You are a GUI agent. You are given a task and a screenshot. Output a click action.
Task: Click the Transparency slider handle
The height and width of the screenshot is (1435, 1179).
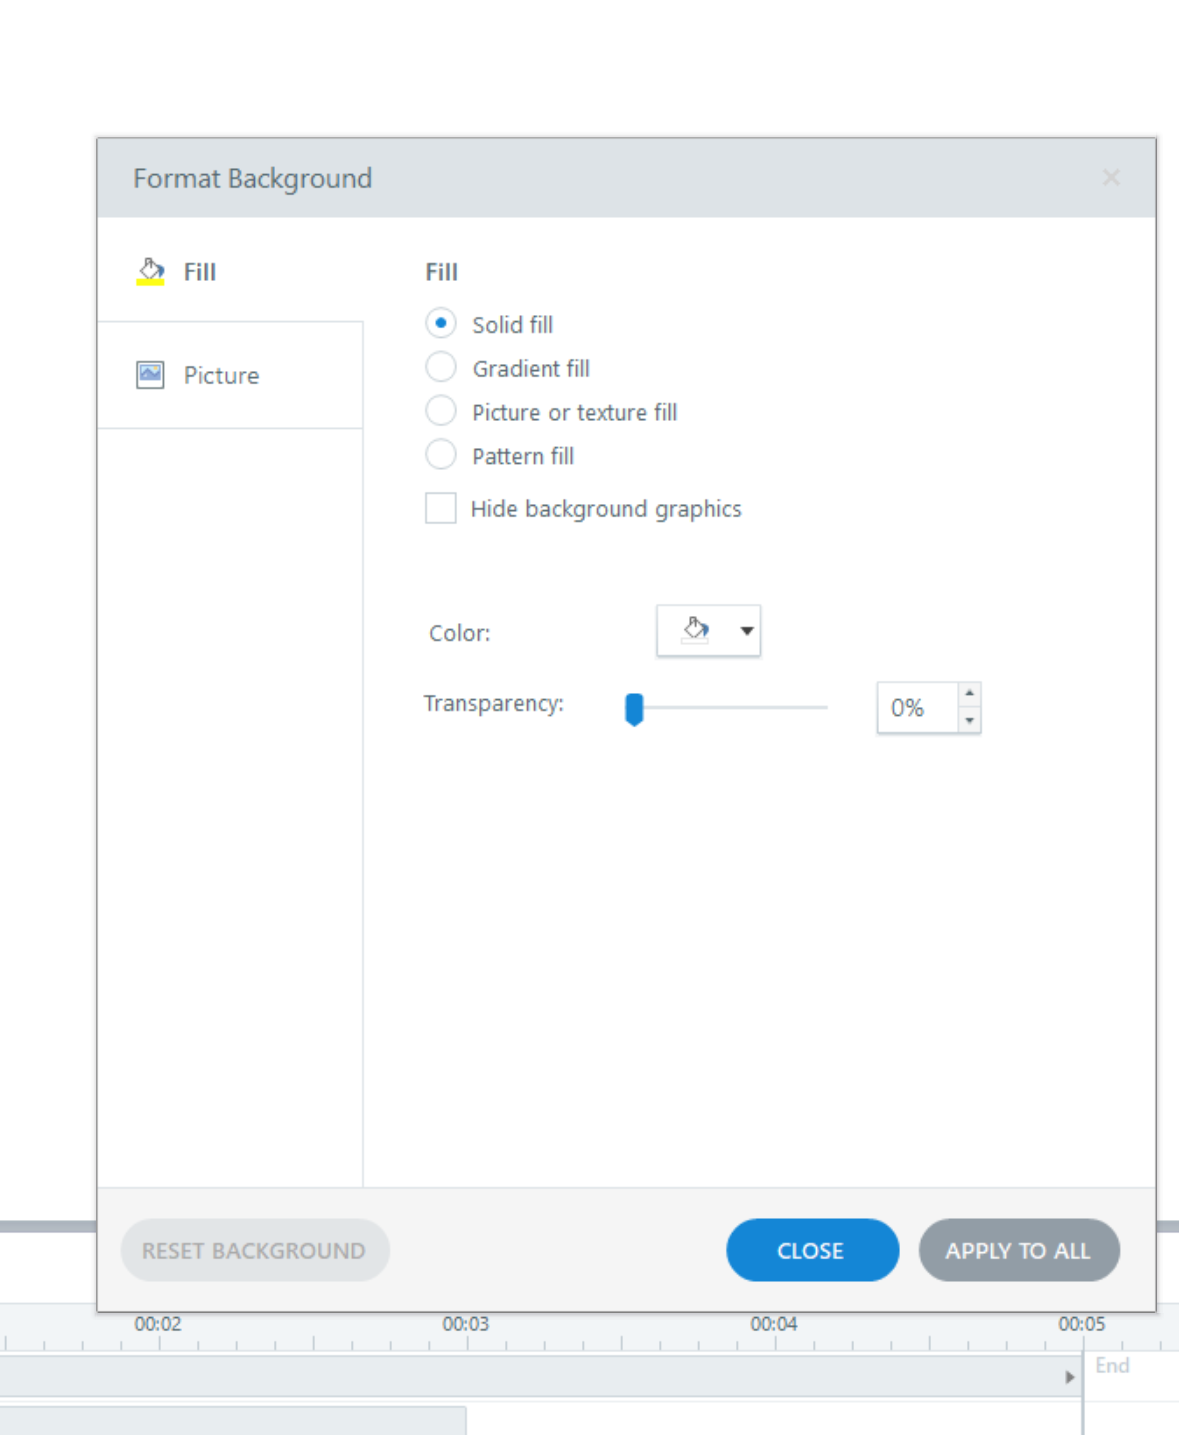click(x=634, y=708)
